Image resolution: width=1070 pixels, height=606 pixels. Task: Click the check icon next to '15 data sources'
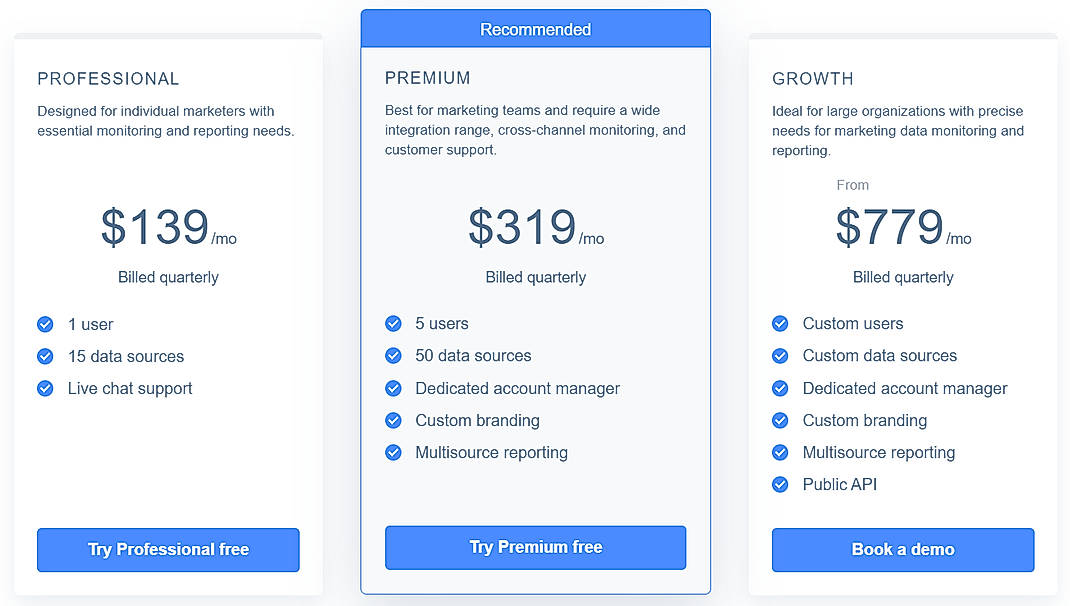tap(45, 356)
